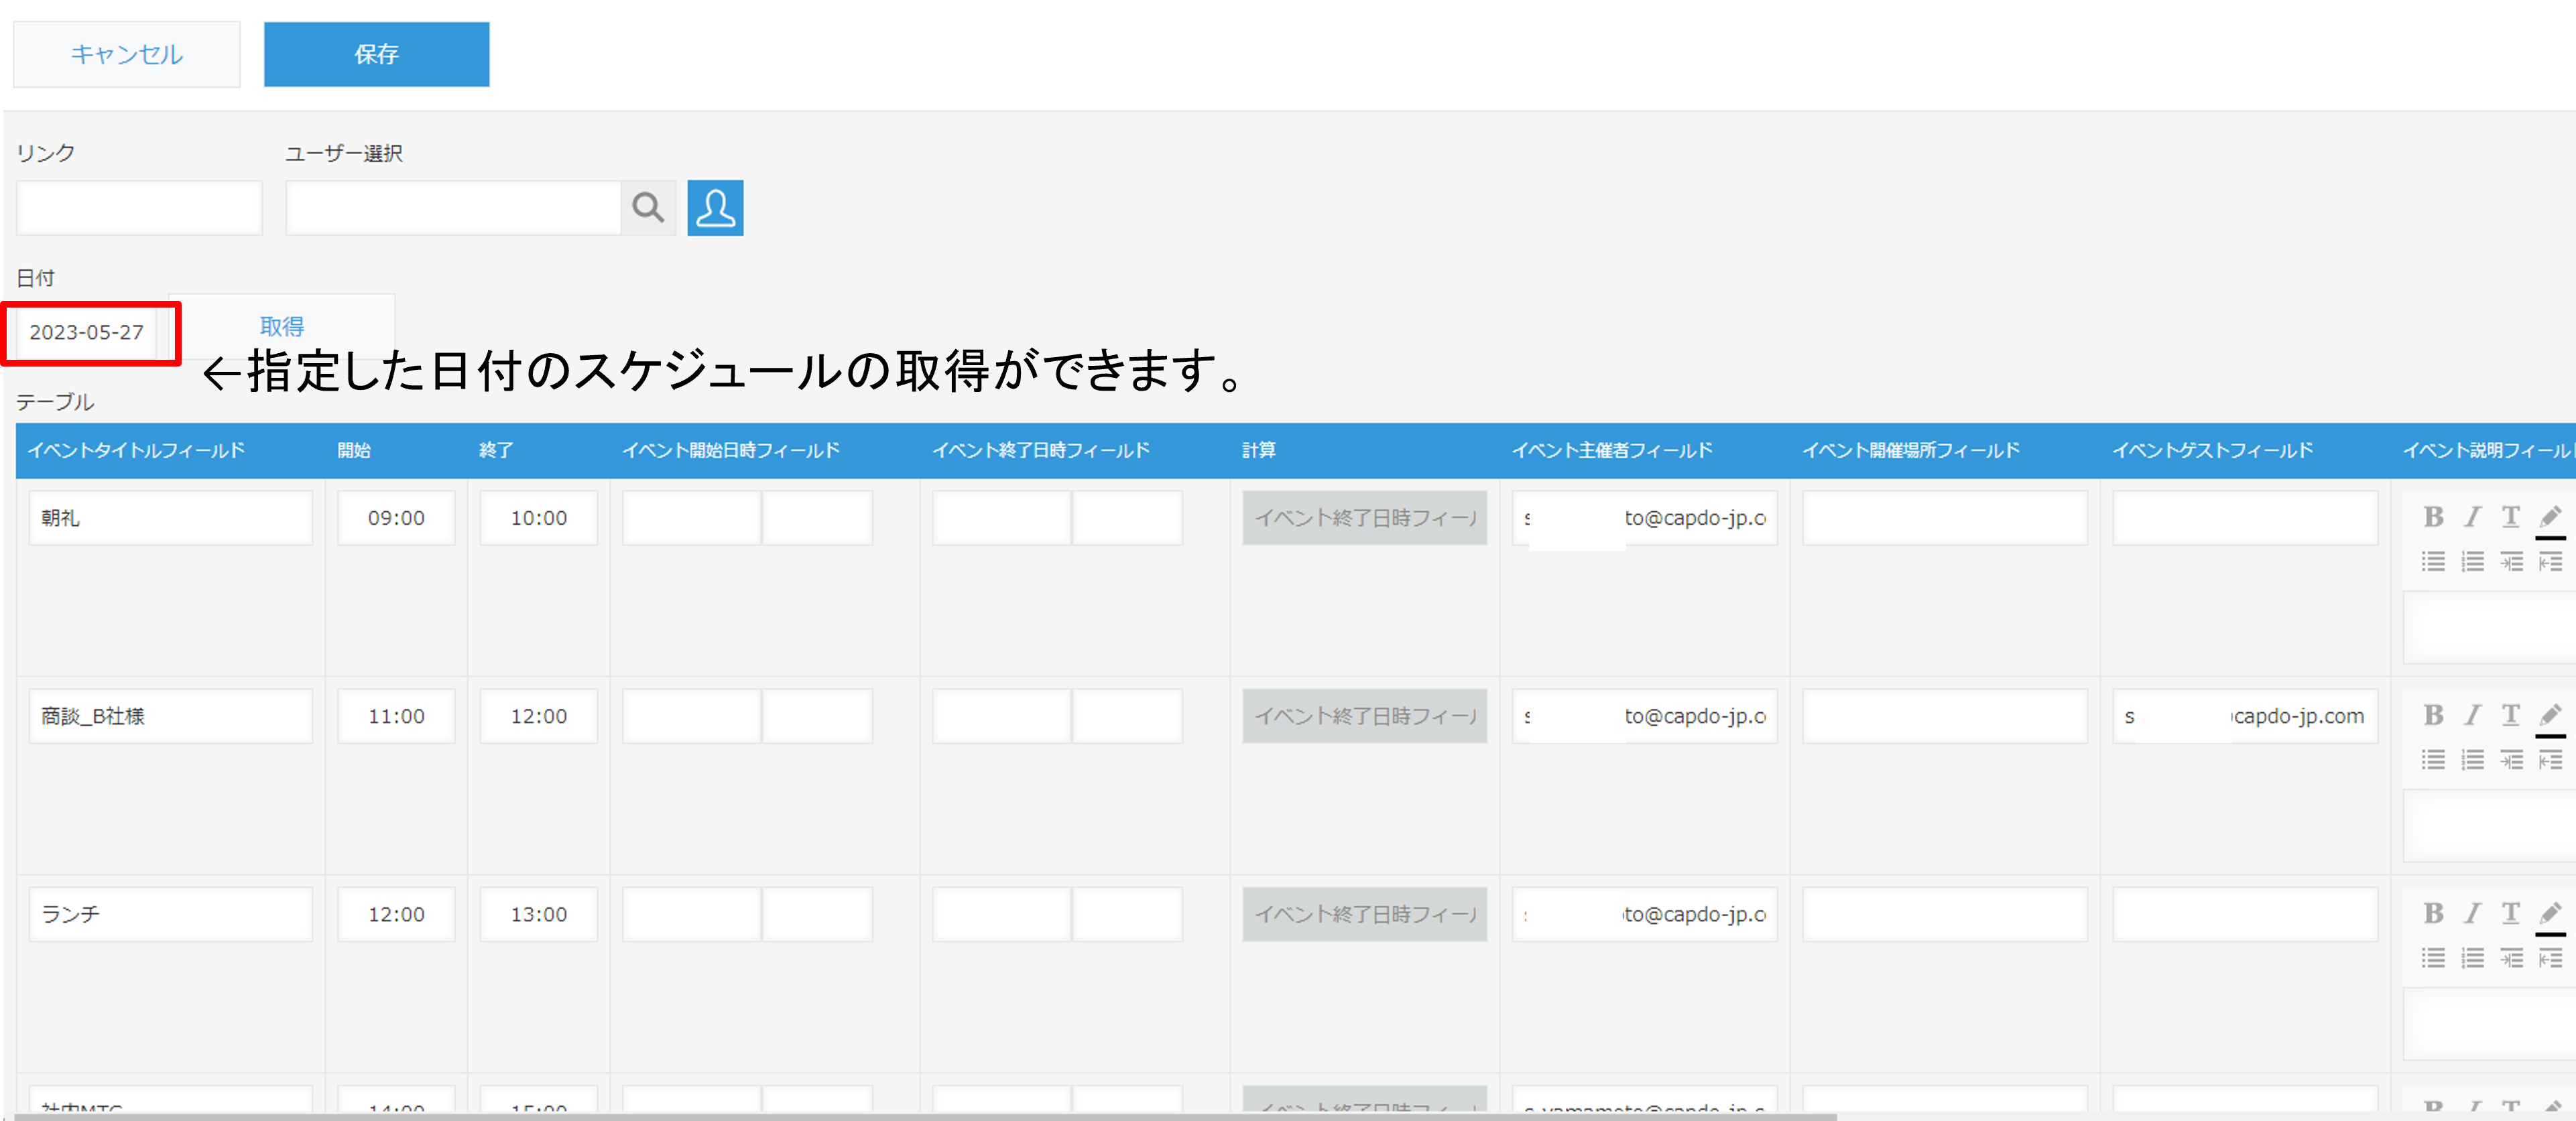
Task: Click the user search magnifier icon
Action: [x=648, y=208]
